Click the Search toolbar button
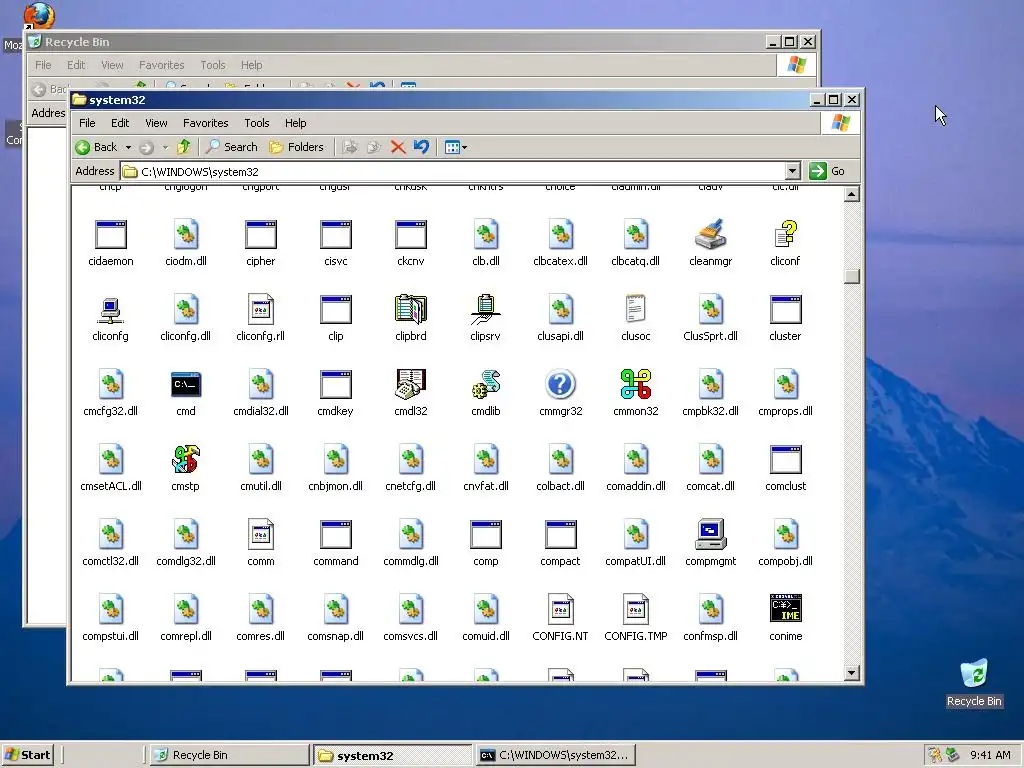The image size is (1024, 768). pyautogui.click(x=232, y=147)
